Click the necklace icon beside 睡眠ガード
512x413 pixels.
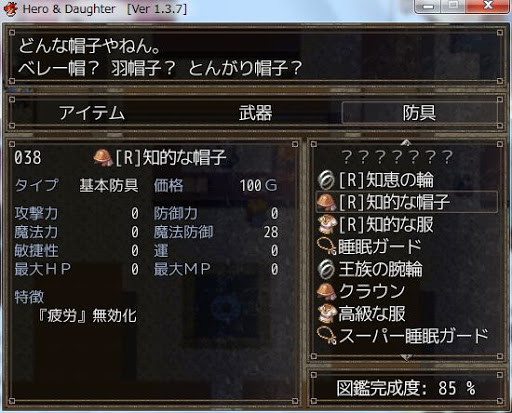point(326,247)
